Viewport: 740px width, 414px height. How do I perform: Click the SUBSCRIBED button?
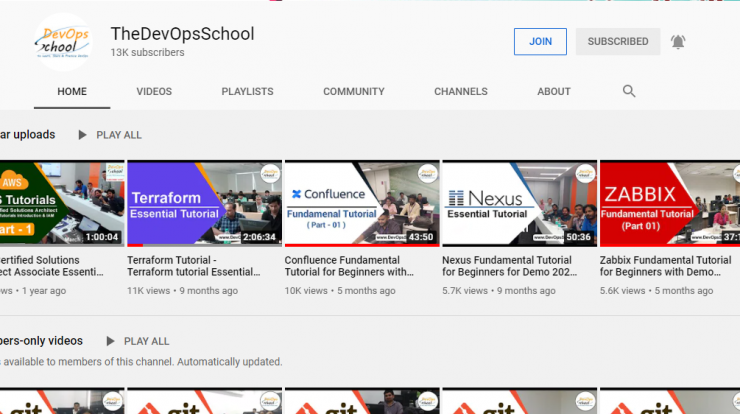point(618,42)
